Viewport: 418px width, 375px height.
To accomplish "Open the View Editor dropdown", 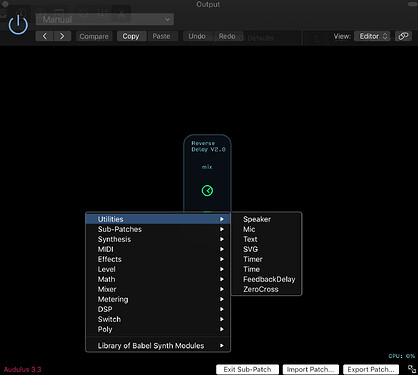I will (x=372, y=36).
